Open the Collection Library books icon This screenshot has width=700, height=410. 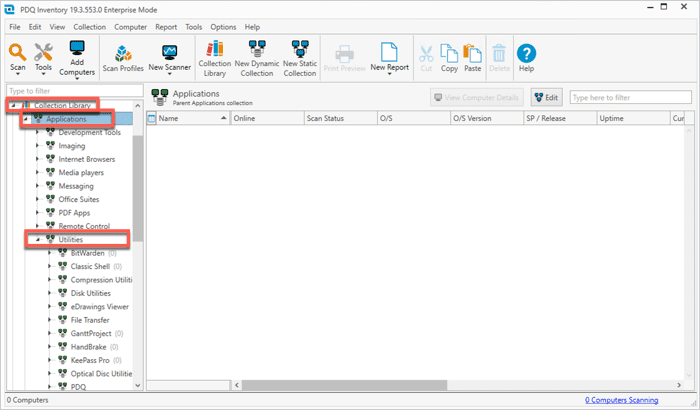(215, 49)
